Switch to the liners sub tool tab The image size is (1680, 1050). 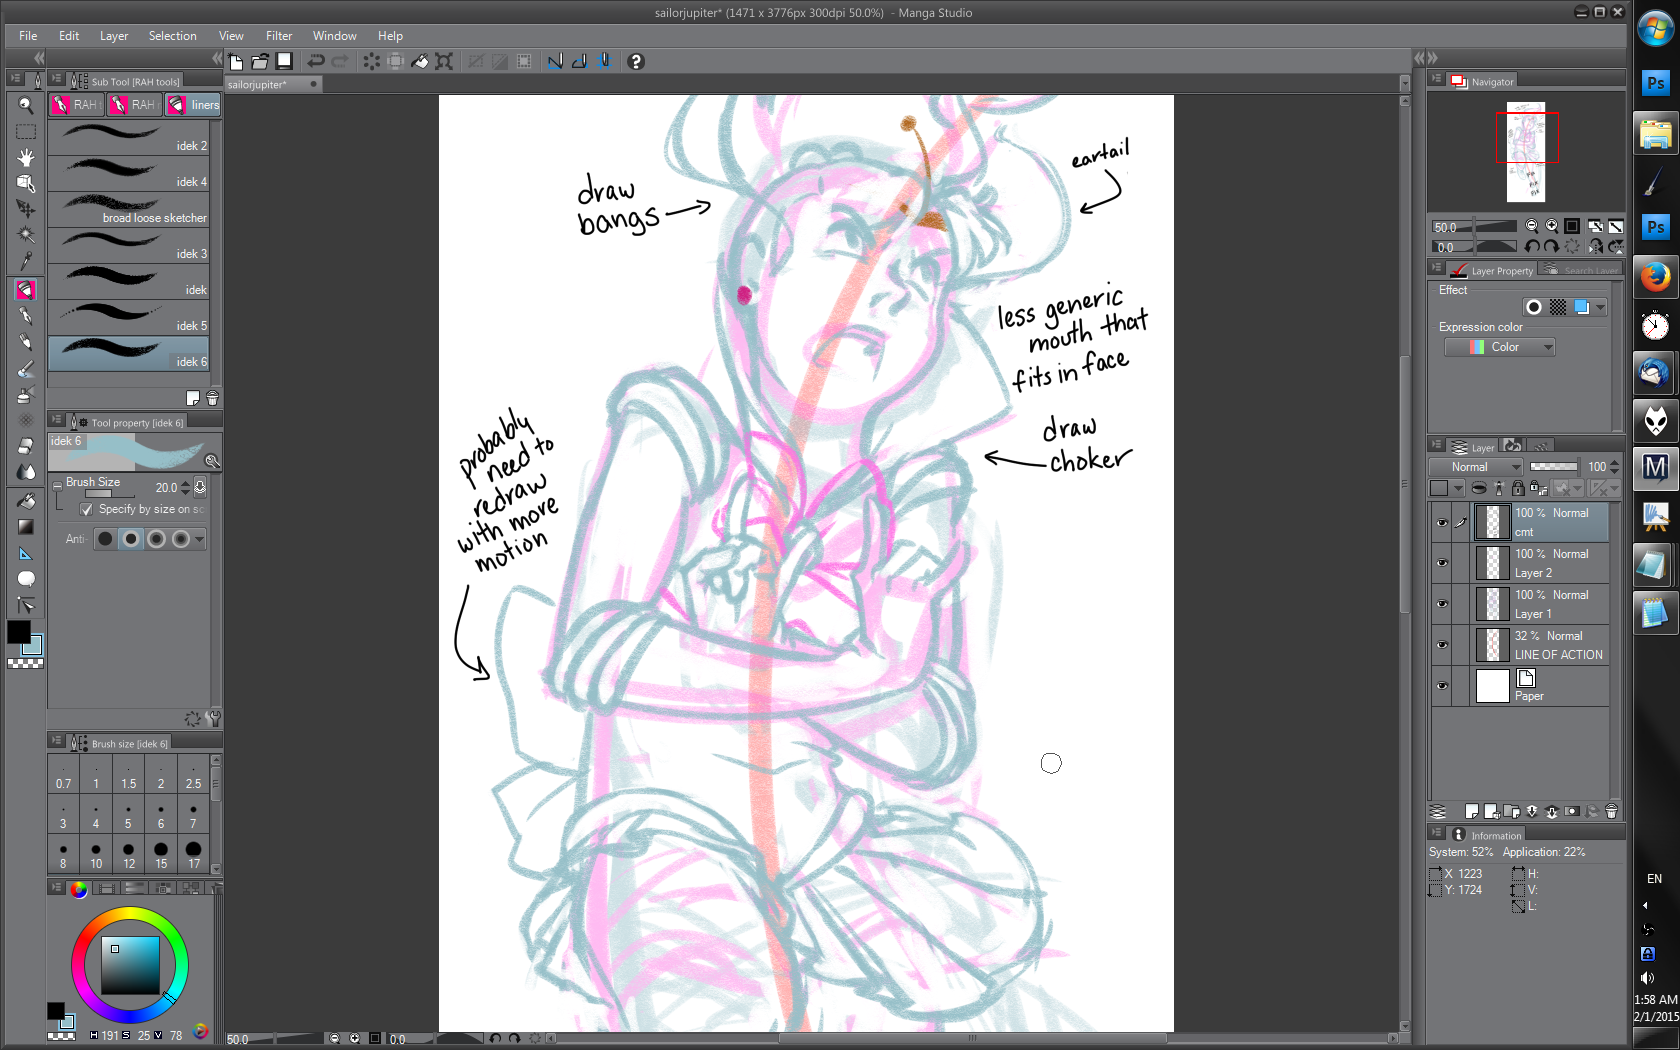pos(193,104)
